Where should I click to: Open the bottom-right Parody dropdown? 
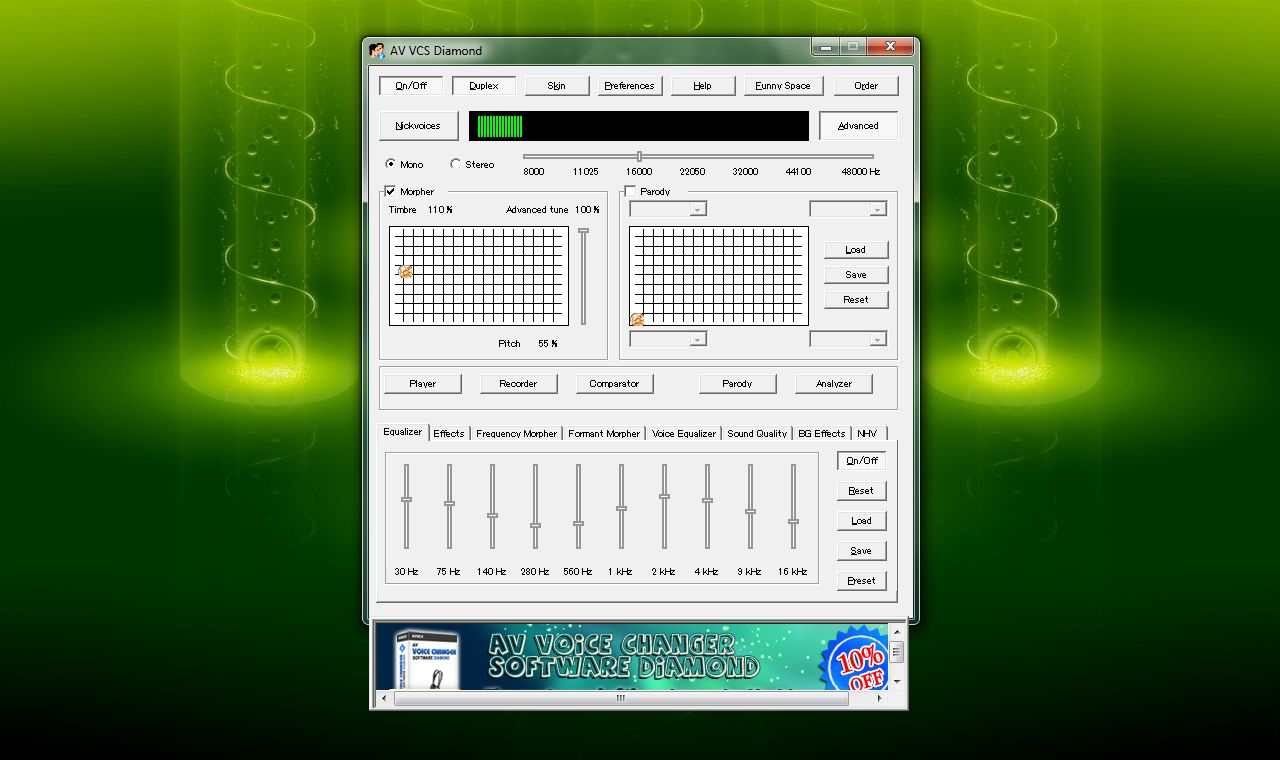(x=848, y=339)
